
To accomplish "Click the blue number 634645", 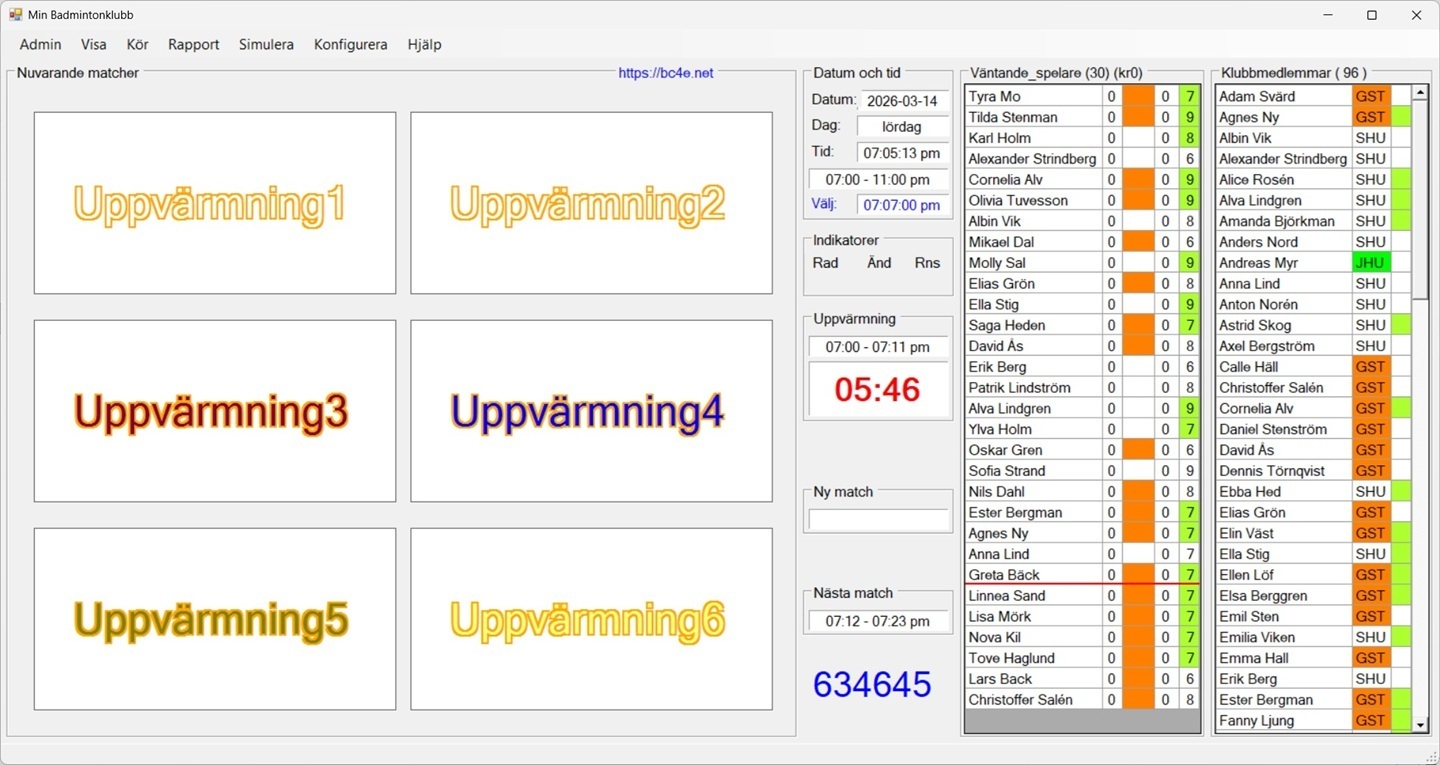I will 872,685.
